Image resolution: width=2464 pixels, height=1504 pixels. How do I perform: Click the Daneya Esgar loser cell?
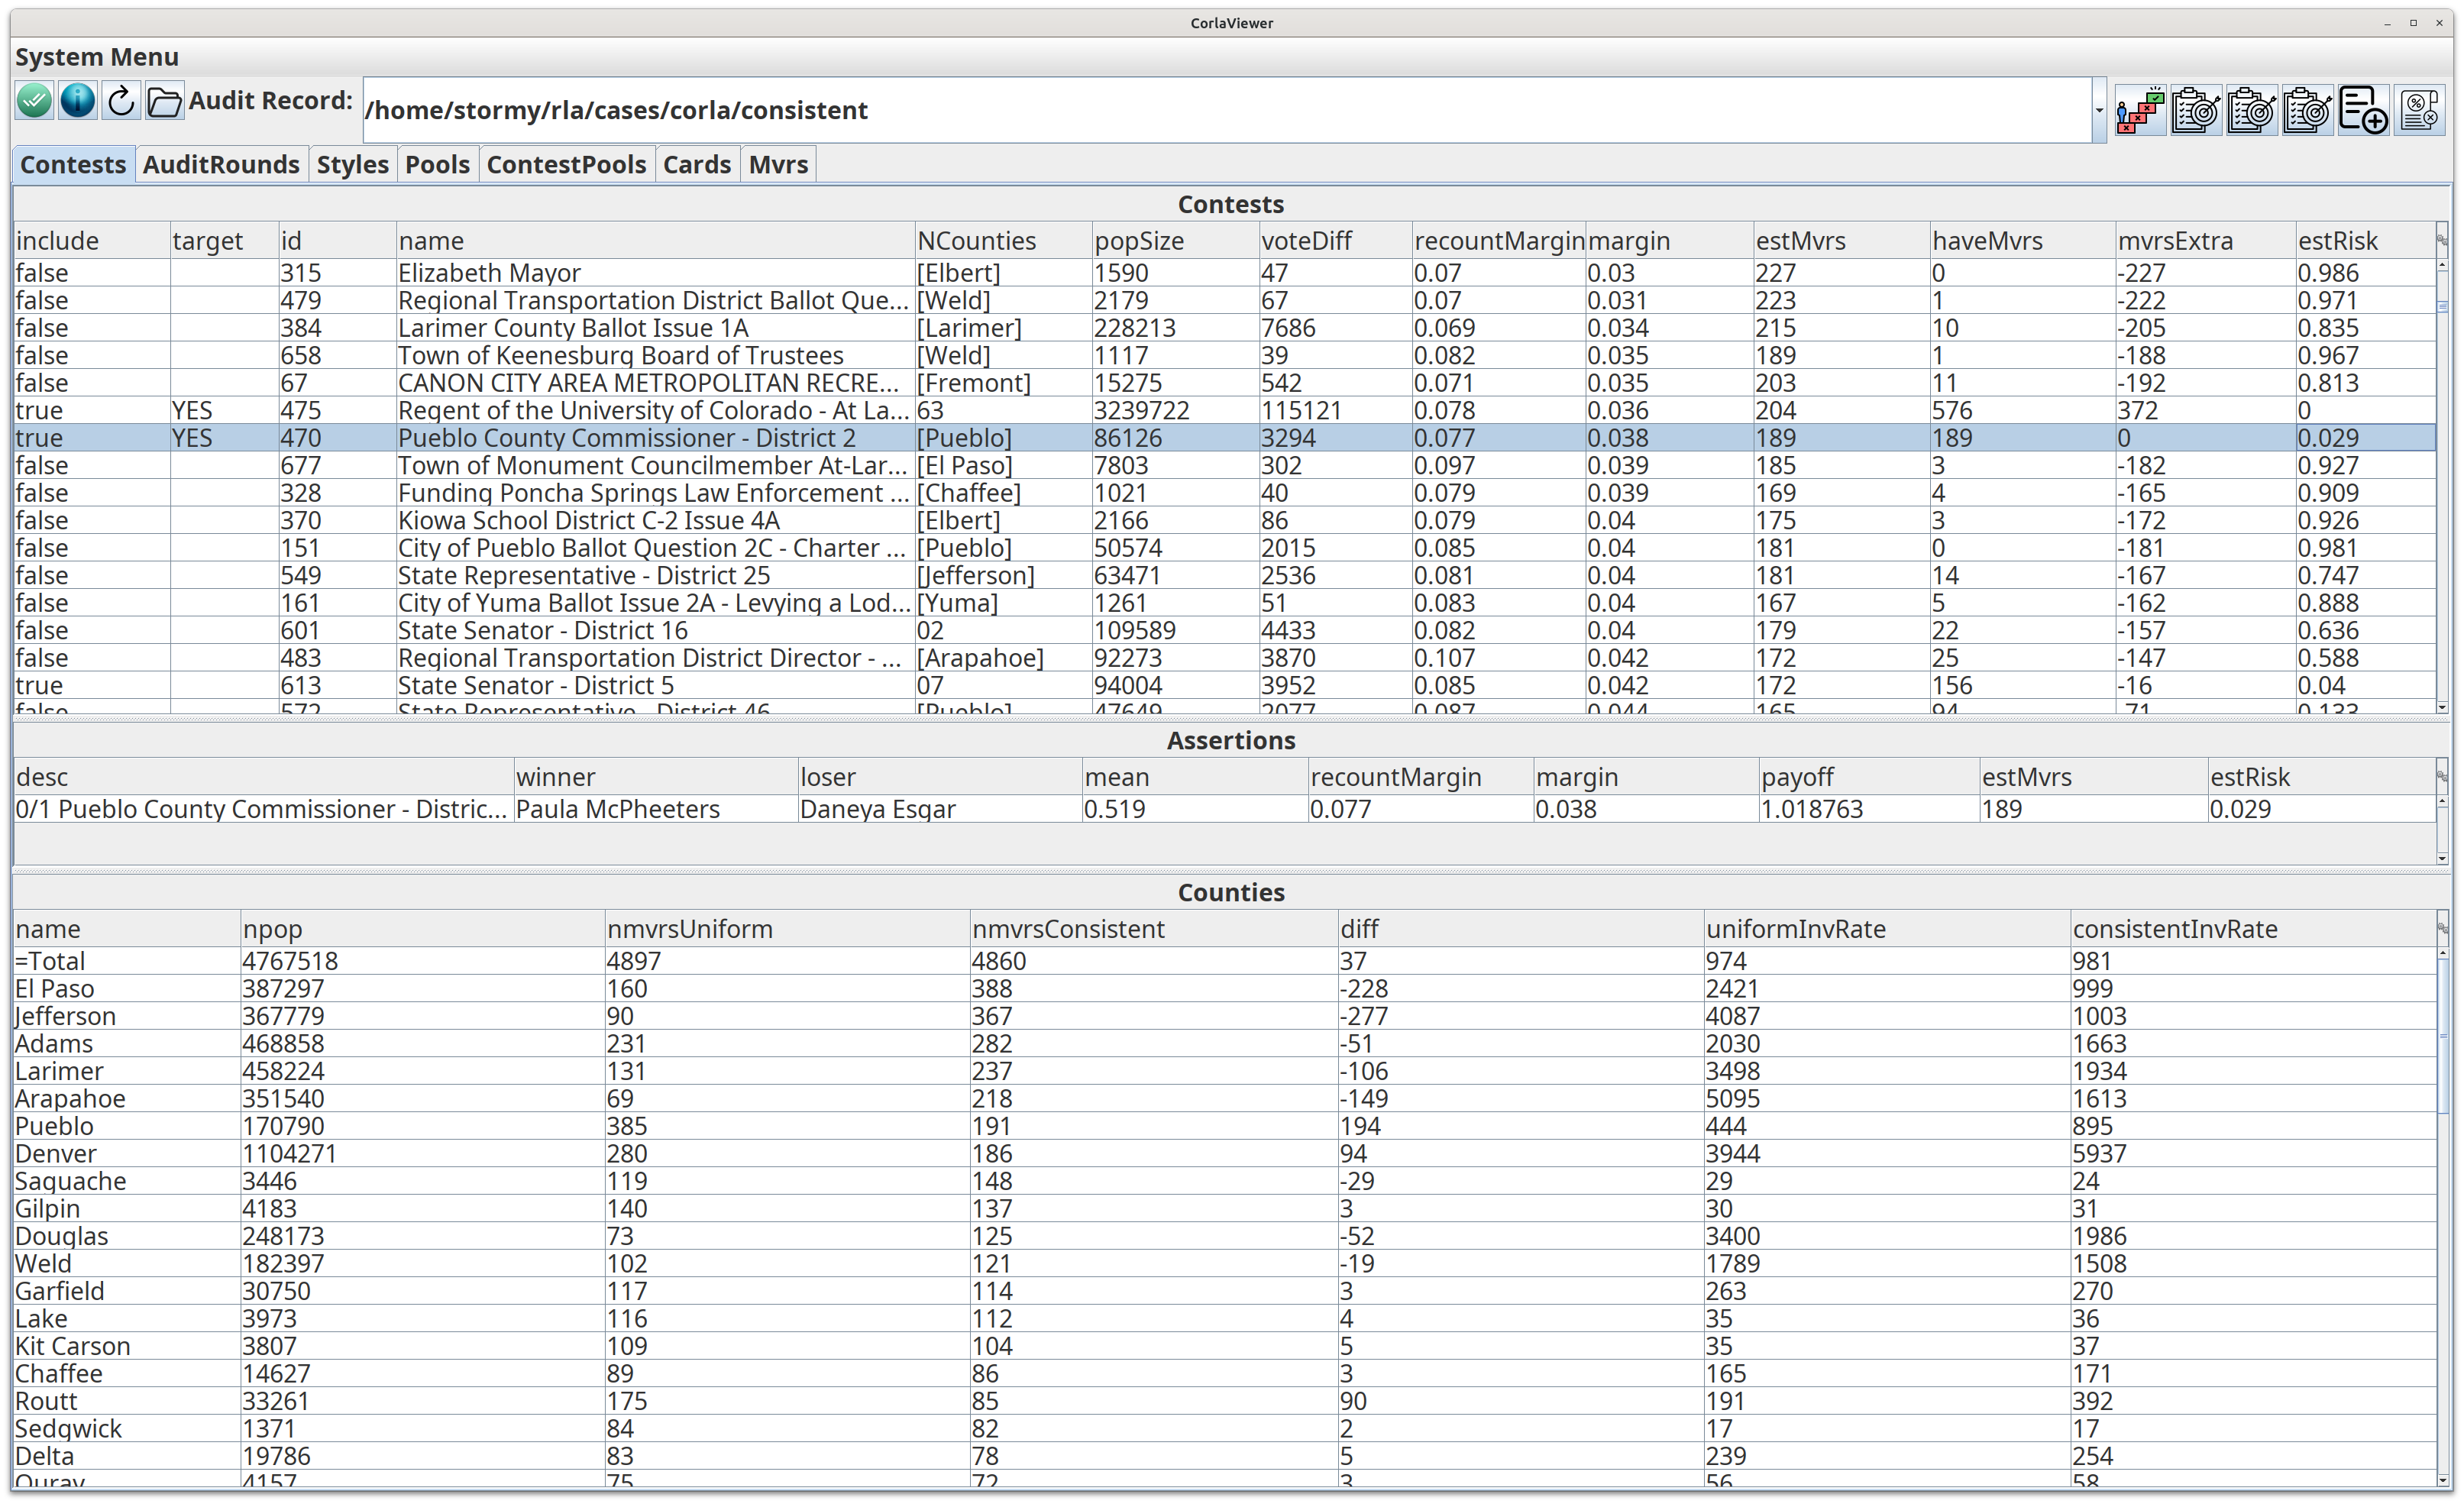click(x=940, y=809)
